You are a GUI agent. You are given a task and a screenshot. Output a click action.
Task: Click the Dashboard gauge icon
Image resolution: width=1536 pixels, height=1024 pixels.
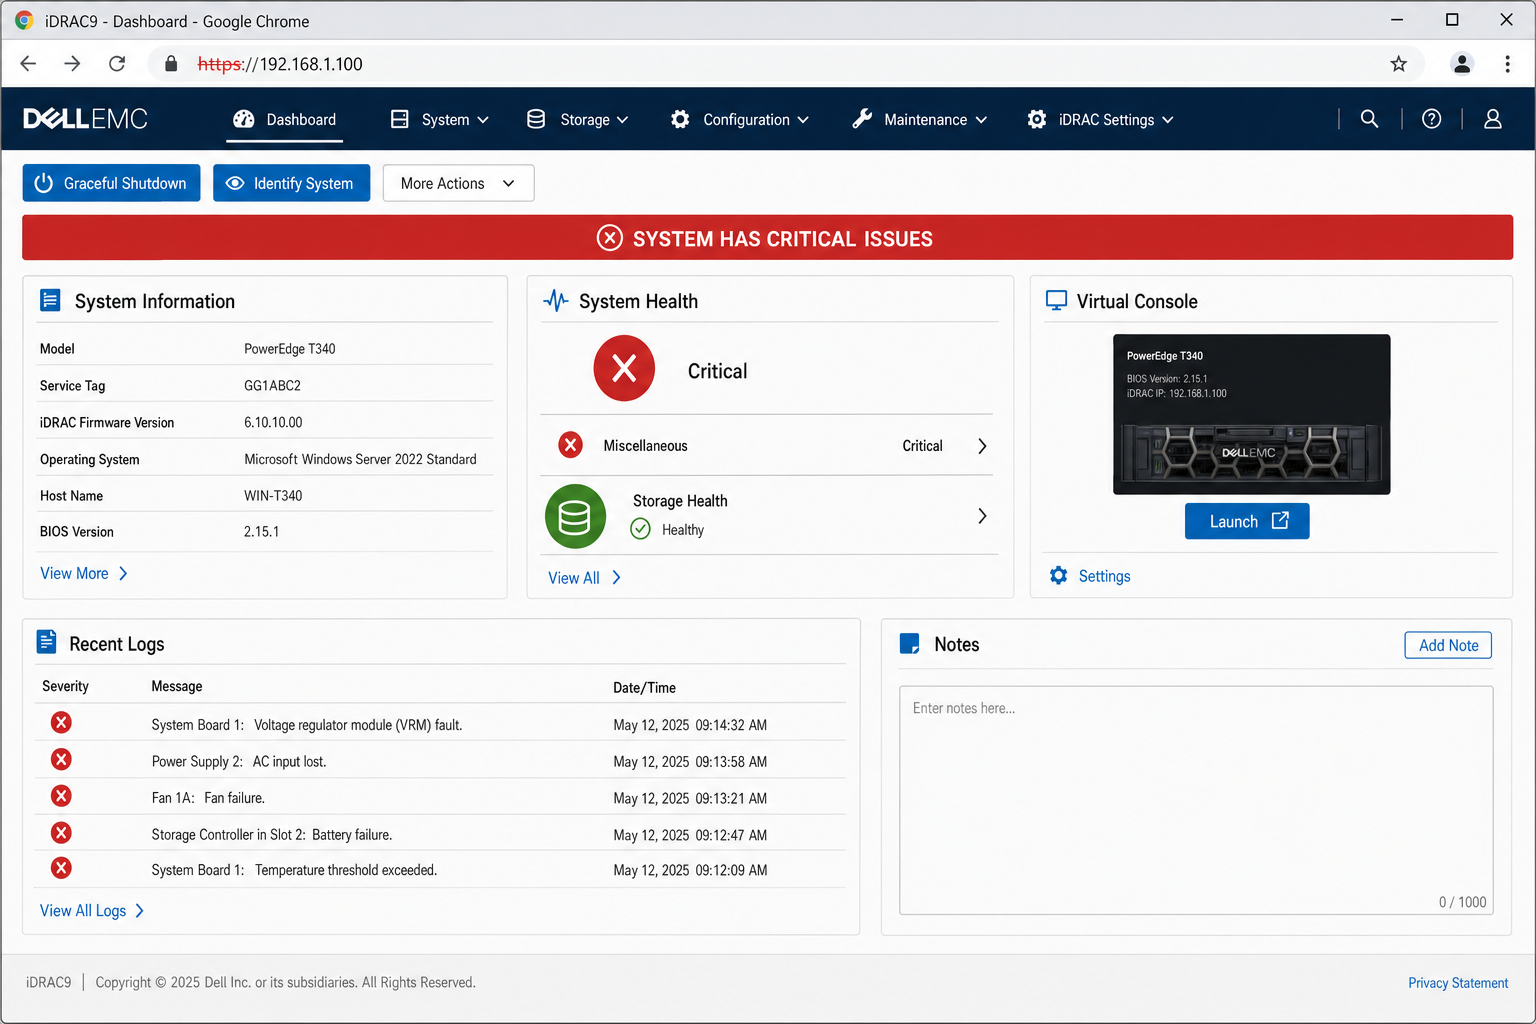point(244,119)
